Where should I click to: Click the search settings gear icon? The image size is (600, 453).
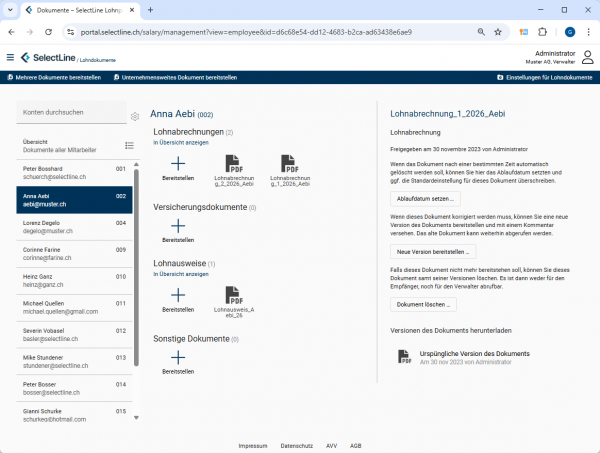(x=135, y=116)
